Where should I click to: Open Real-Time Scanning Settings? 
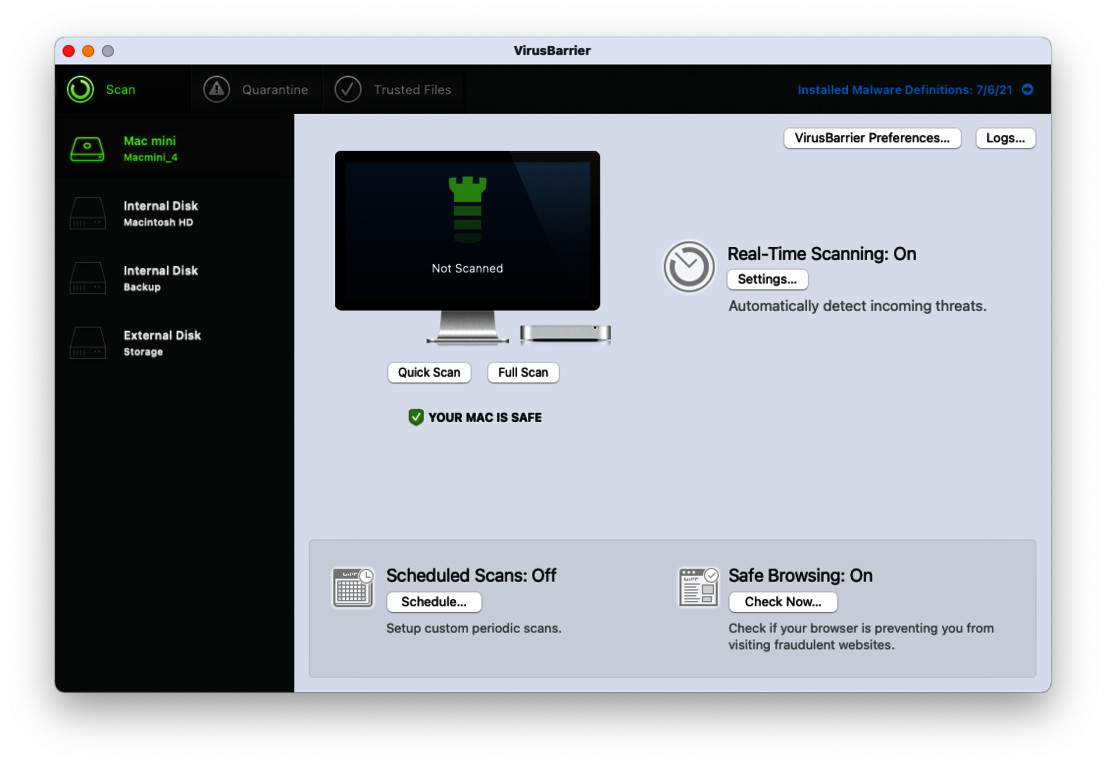767,279
